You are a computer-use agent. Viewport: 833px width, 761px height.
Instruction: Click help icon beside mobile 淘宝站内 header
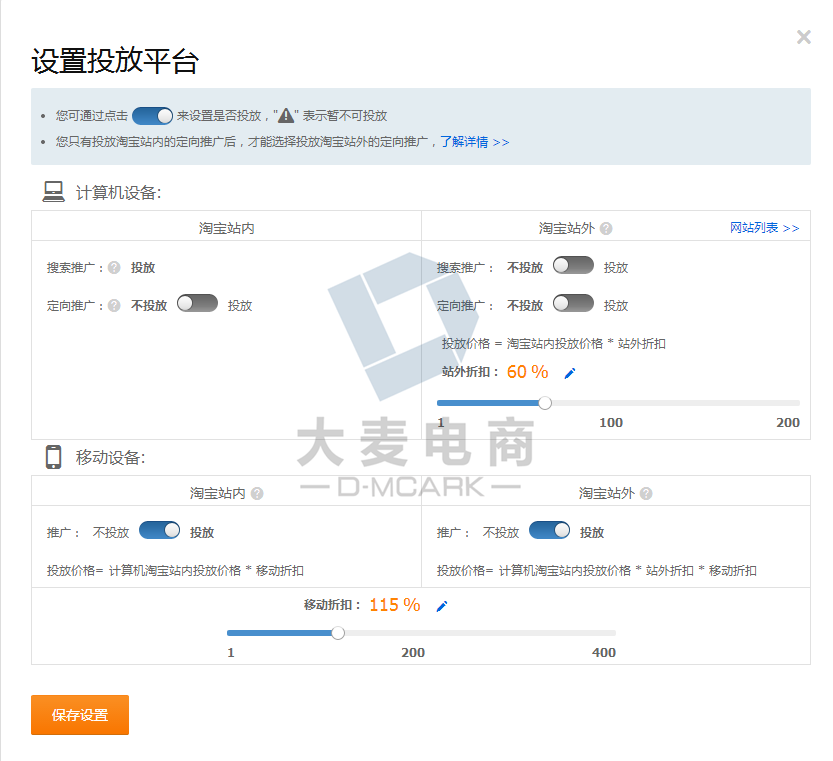(x=257, y=494)
